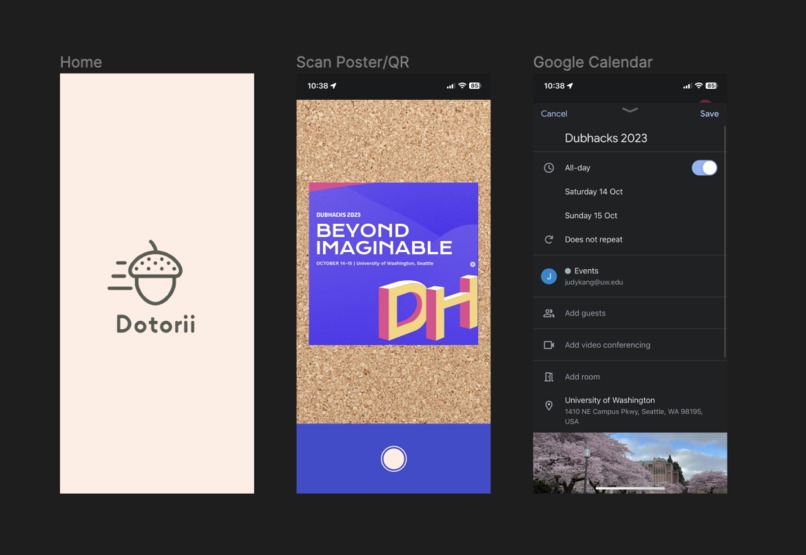Click 10:38 time in Scan screen status bar
This screenshot has height=555, width=806.
[317, 86]
